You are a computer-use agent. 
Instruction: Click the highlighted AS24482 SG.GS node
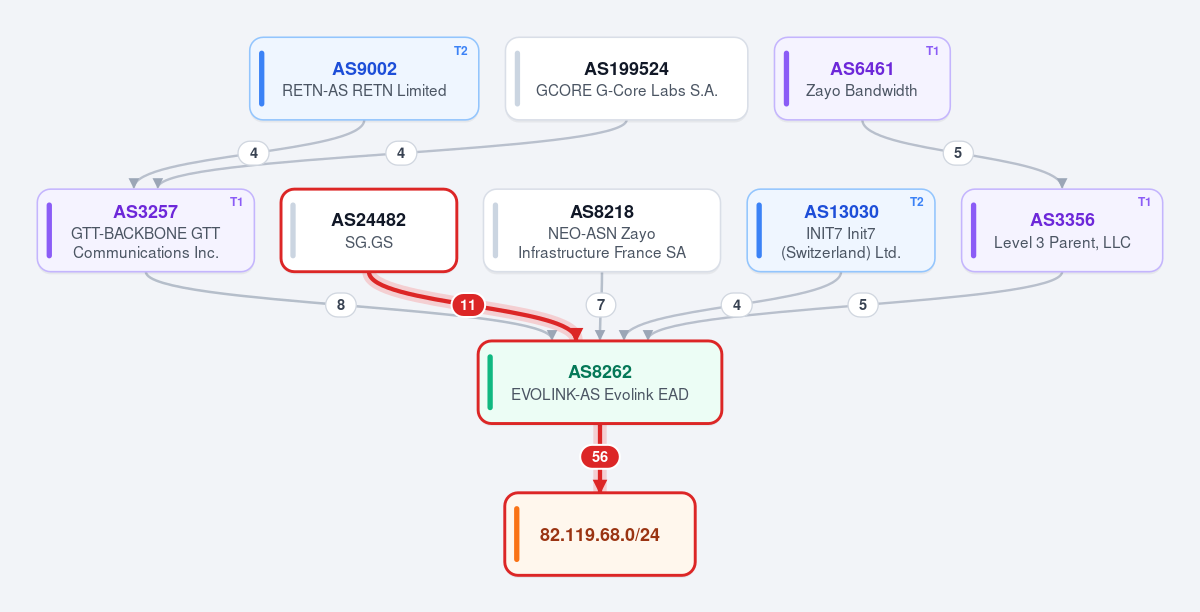pyautogui.click(x=369, y=230)
